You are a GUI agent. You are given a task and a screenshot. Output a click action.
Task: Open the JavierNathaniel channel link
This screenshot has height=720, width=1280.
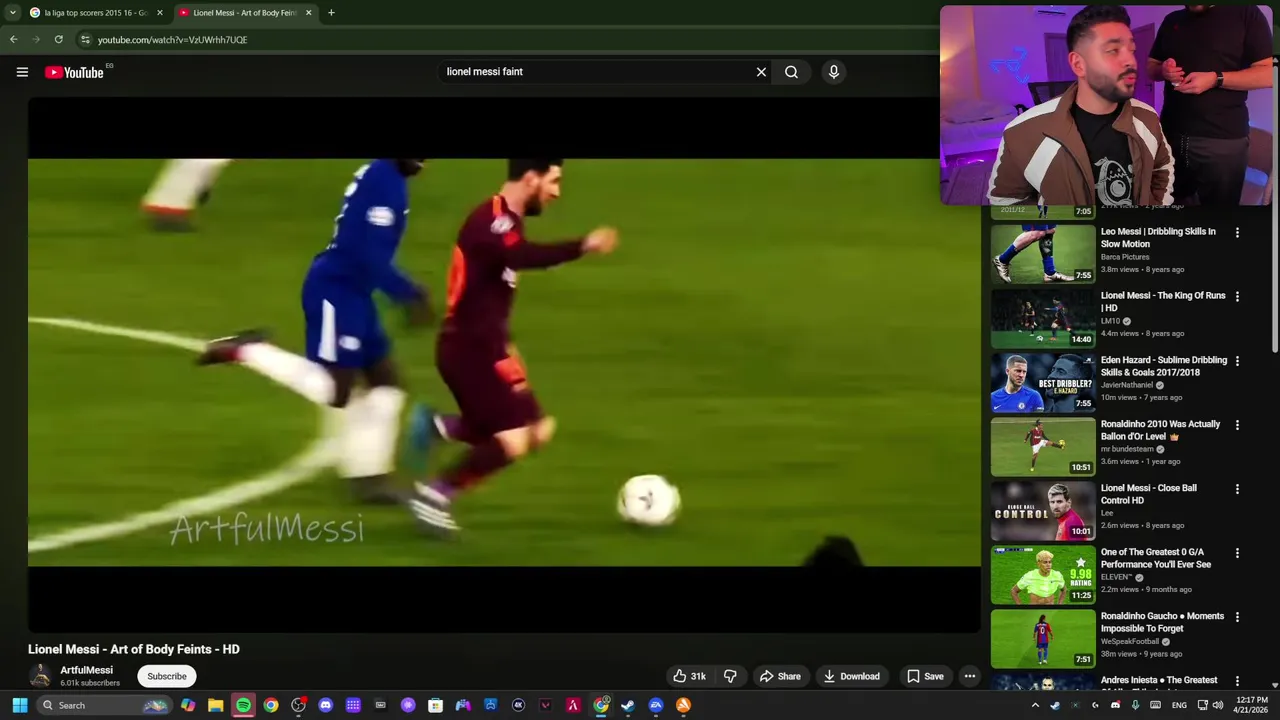coord(1128,385)
